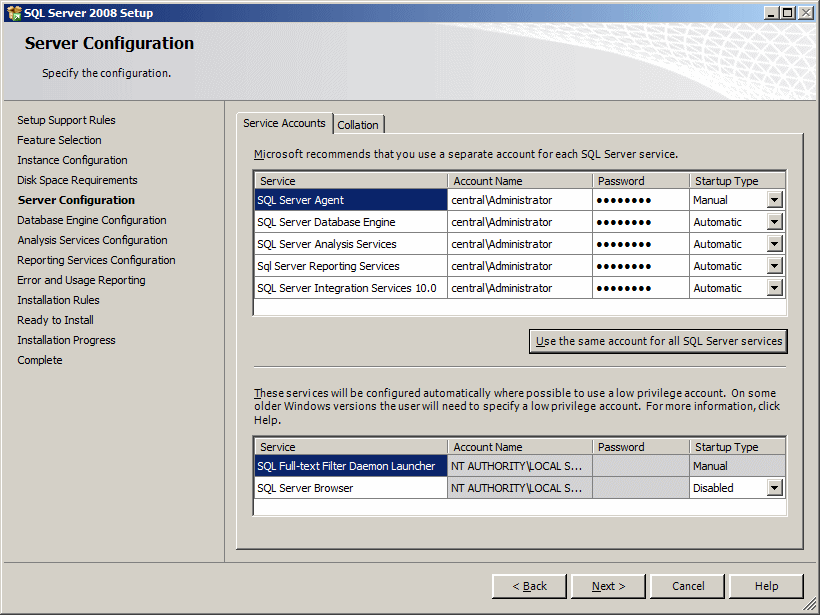Image resolution: width=820 pixels, height=615 pixels.
Task: Click the SQL Server Setup title bar icon
Action: click(x=14, y=13)
